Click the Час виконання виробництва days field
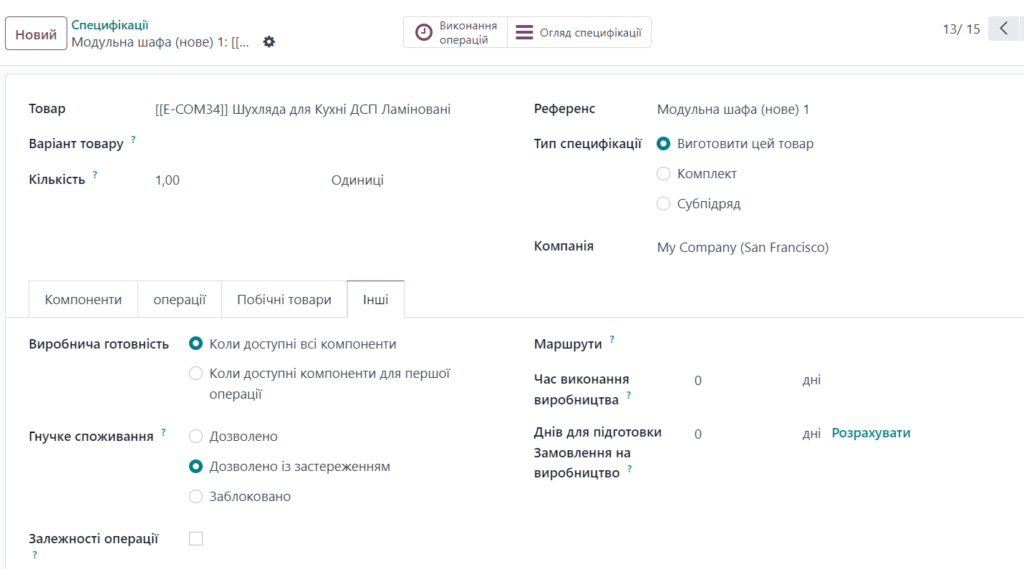This screenshot has width=1024, height=569. [x=743, y=380]
